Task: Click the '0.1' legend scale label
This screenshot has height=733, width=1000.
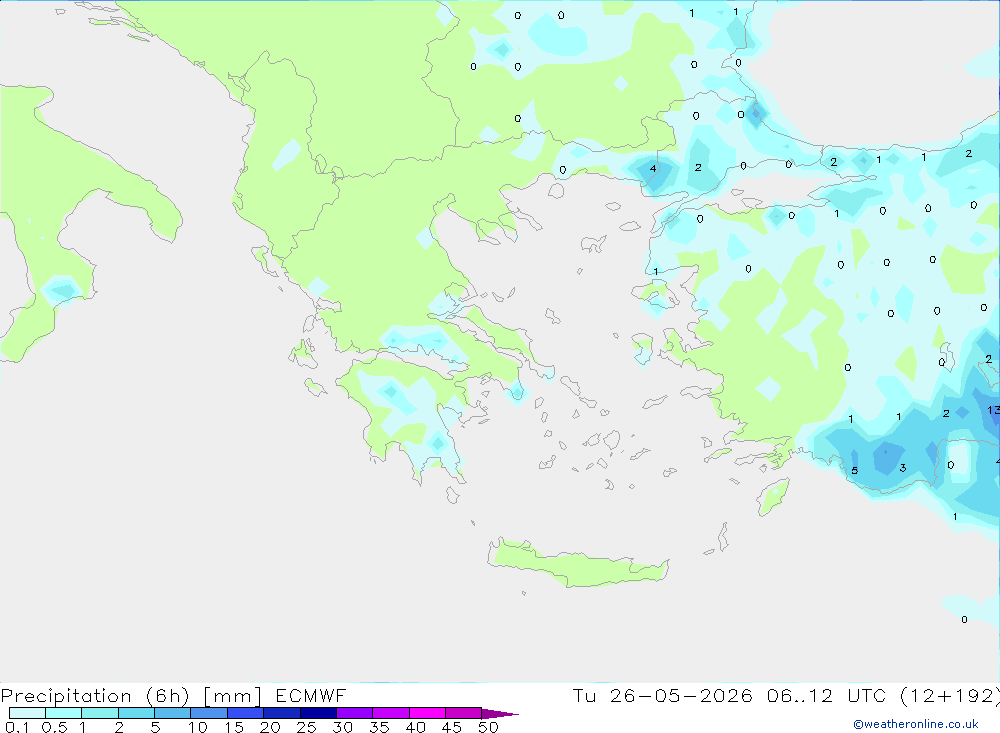Action: (17, 727)
